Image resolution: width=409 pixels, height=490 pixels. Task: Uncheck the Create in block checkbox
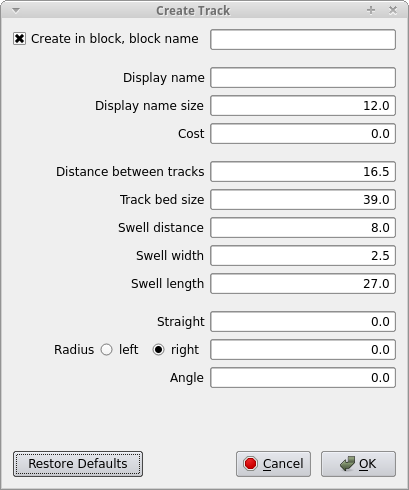click(19, 39)
